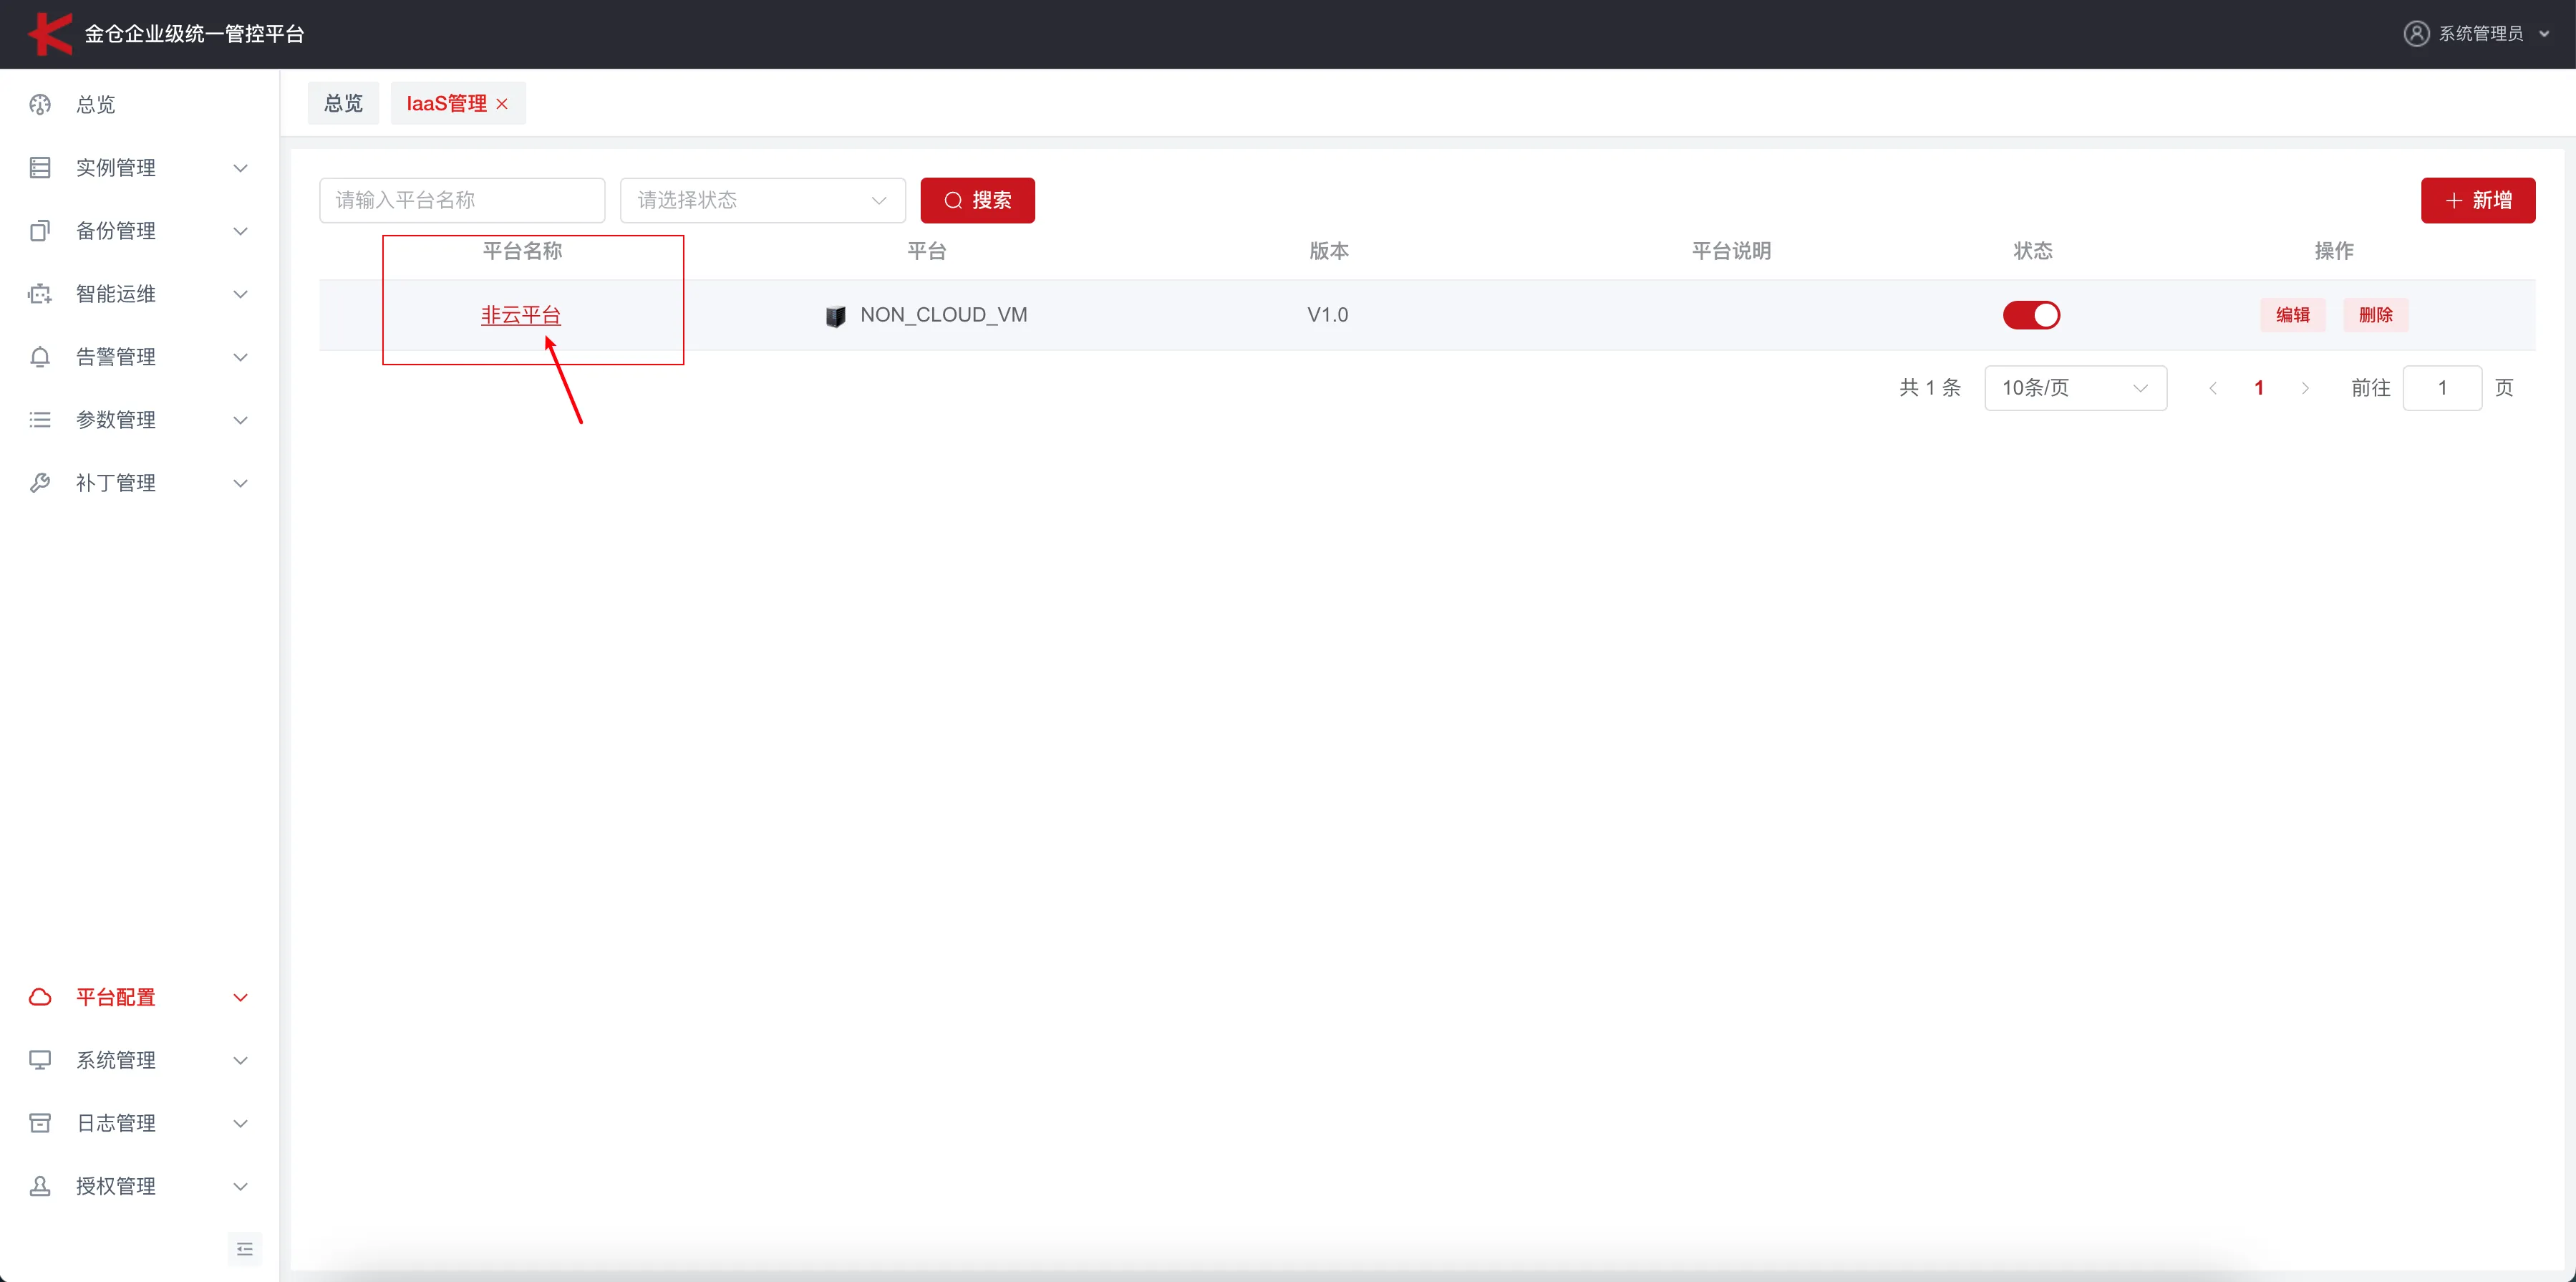Click the 编辑 edit action
The width and height of the screenshot is (2576, 1282).
pos(2293,315)
